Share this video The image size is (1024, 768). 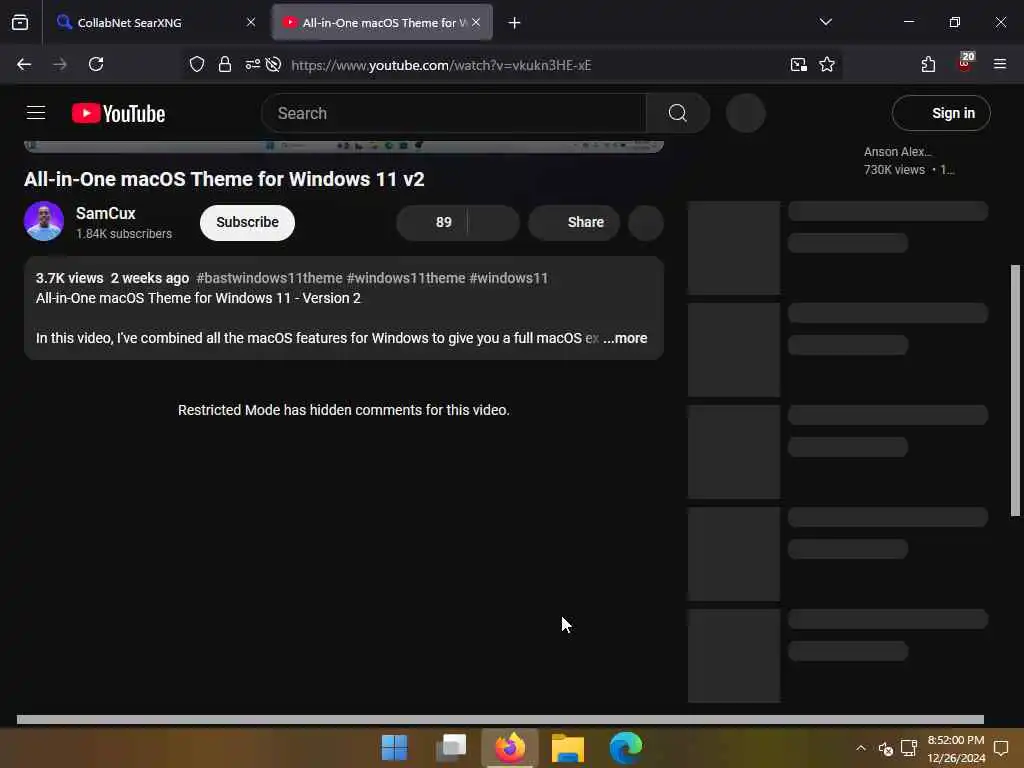(x=573, y=222)
